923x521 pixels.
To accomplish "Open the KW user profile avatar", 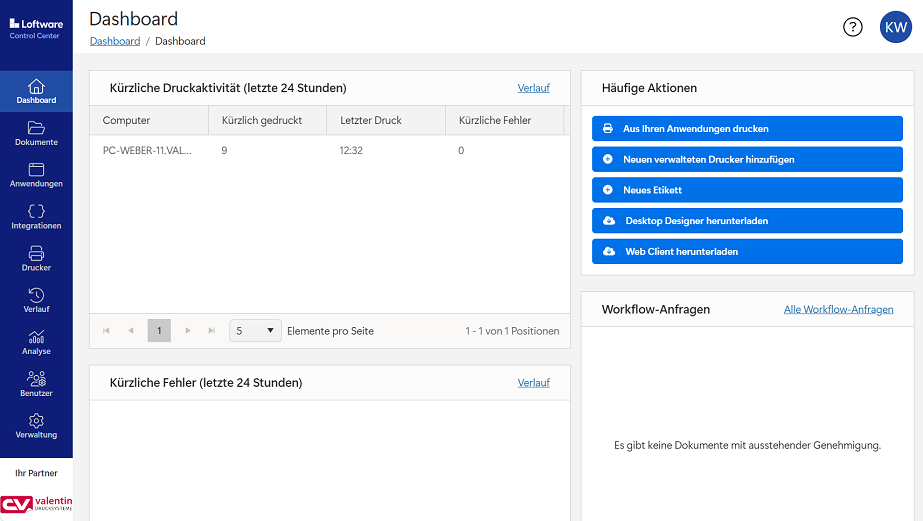I will click(x=894, y=27).
